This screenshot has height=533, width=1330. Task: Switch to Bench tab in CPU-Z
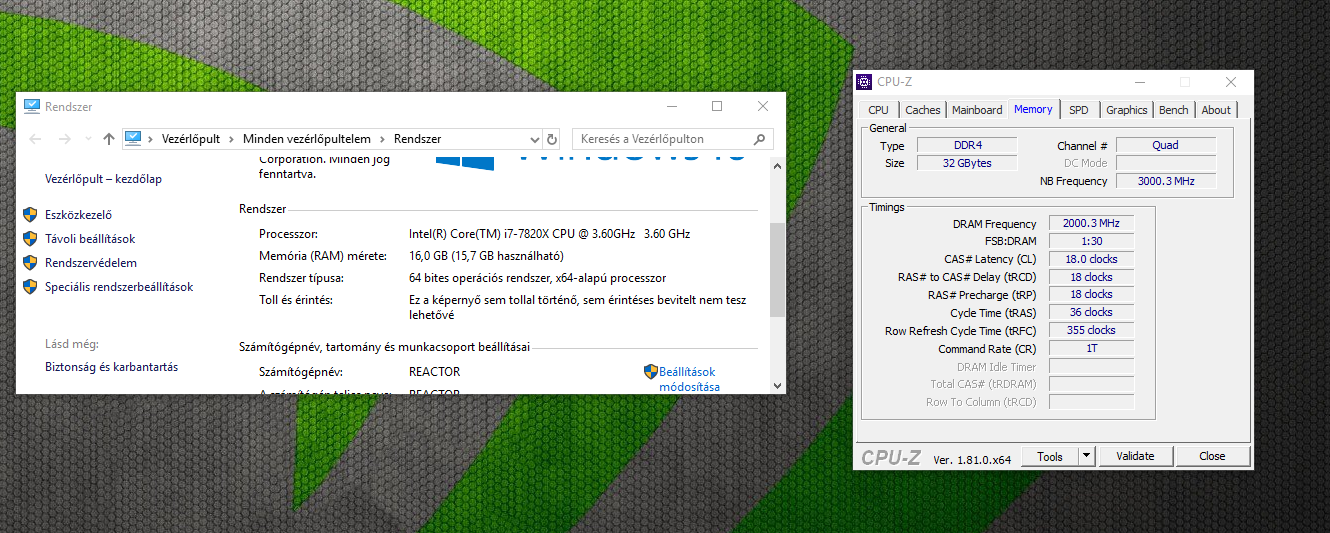[1174, 110]
